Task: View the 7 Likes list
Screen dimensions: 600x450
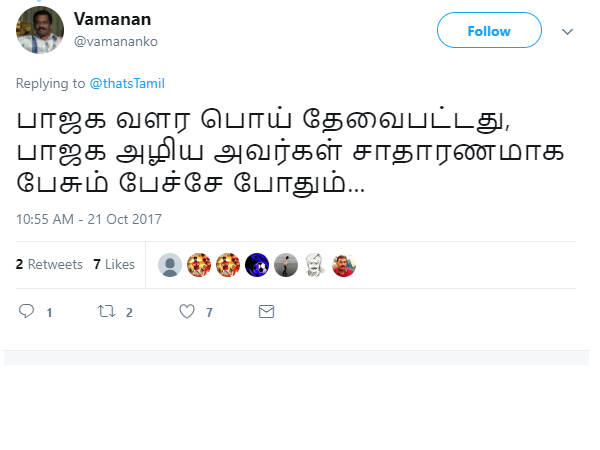Action: click(x=114, y=264)
